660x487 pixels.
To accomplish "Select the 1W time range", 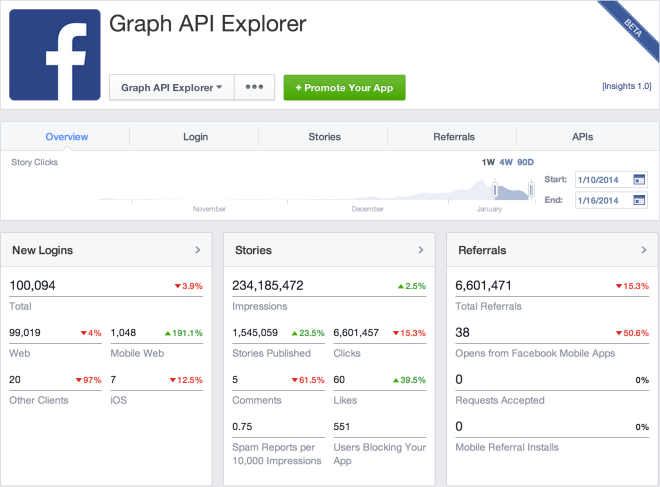I will 488,162.
